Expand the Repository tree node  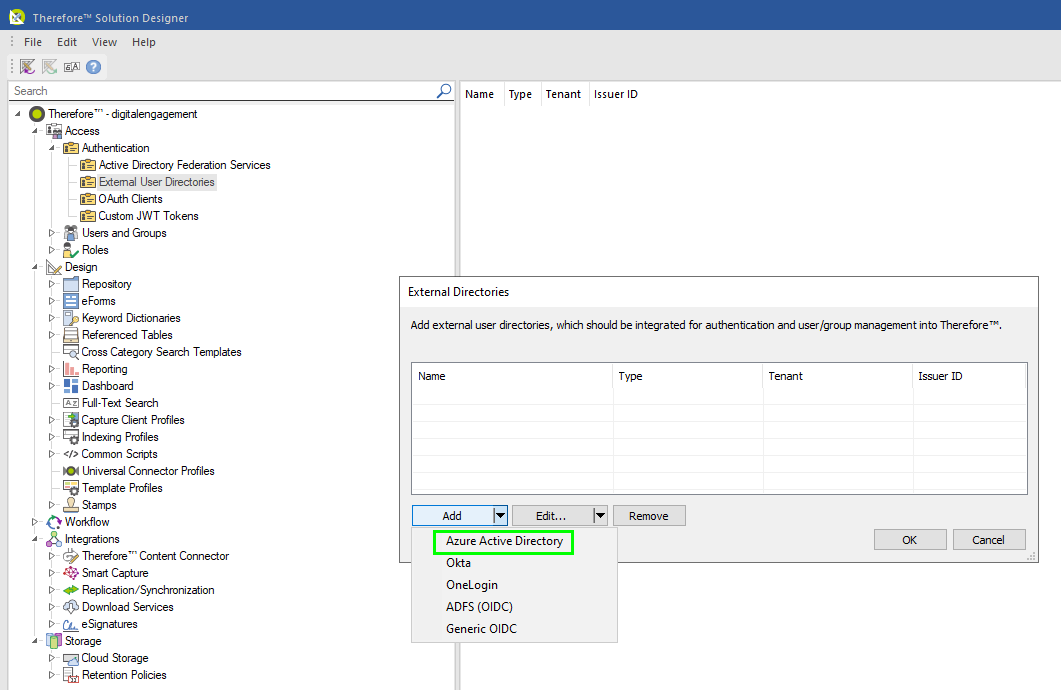pos(51,284)
